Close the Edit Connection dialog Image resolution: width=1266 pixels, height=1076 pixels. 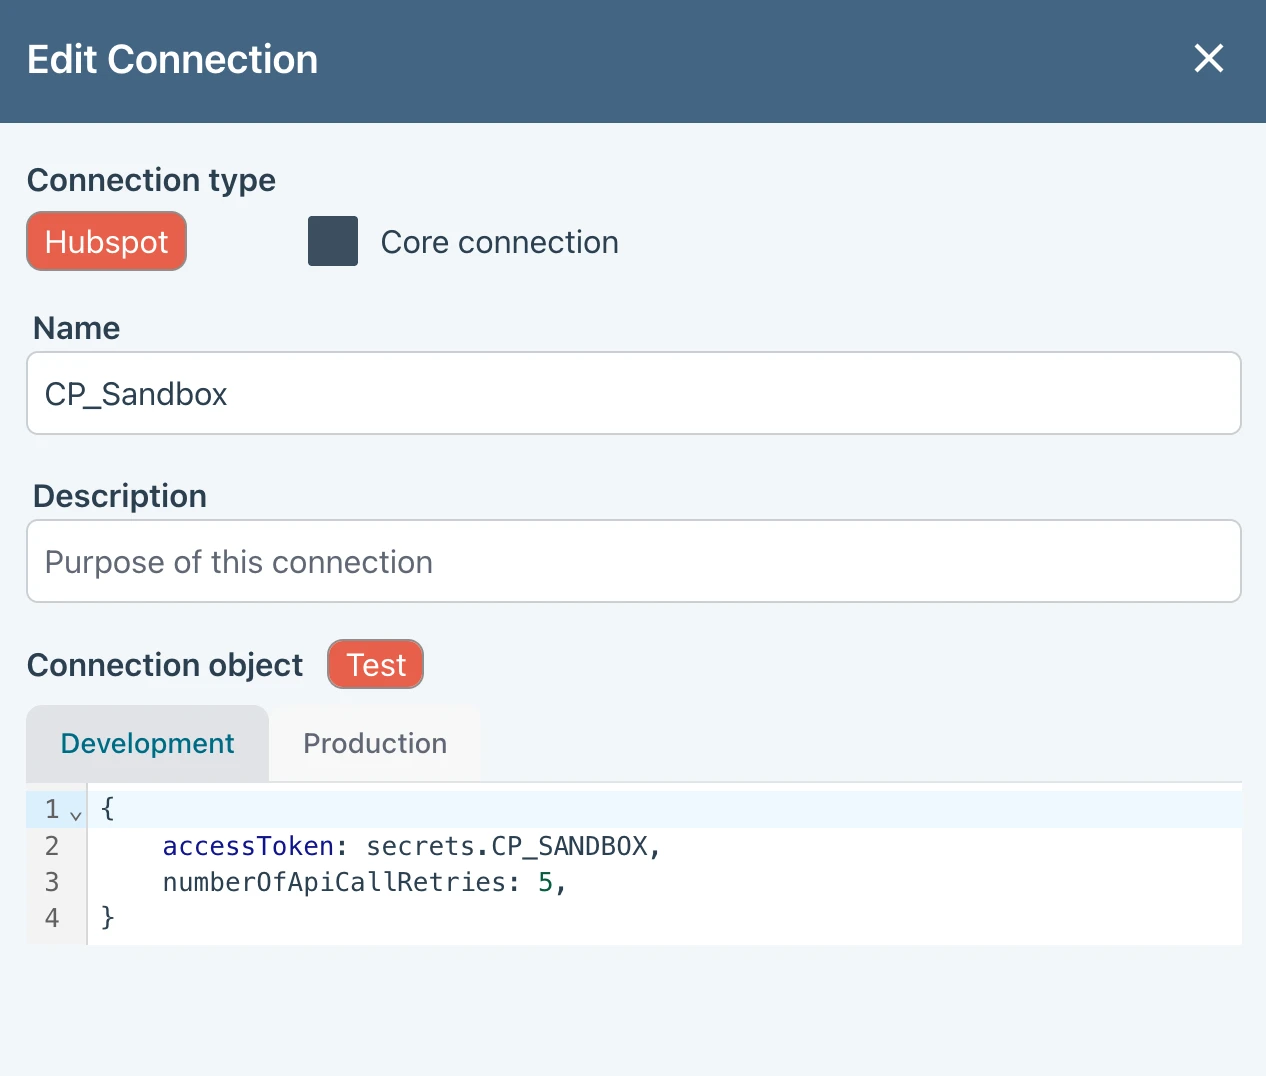[x=1208, y=59]
